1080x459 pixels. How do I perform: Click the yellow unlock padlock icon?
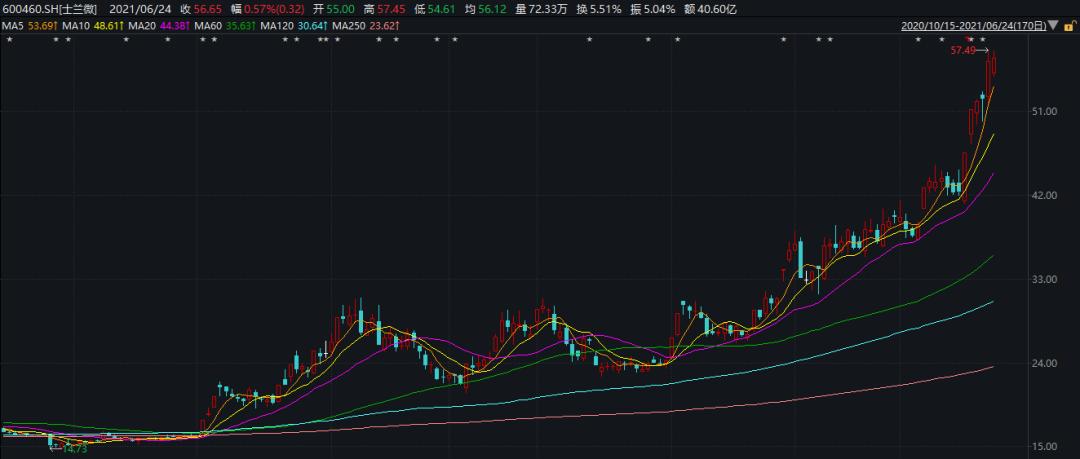pos(1068,26)
